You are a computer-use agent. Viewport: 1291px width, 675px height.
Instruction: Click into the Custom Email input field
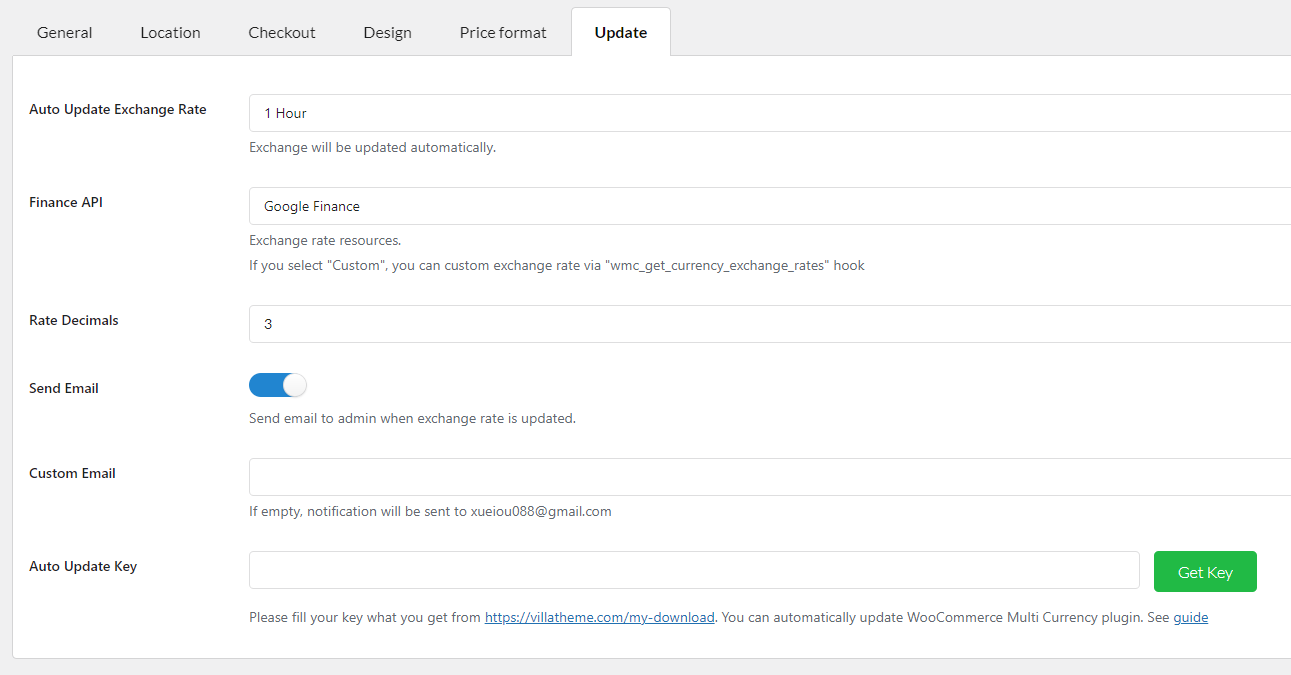click(x=769, y=477)
